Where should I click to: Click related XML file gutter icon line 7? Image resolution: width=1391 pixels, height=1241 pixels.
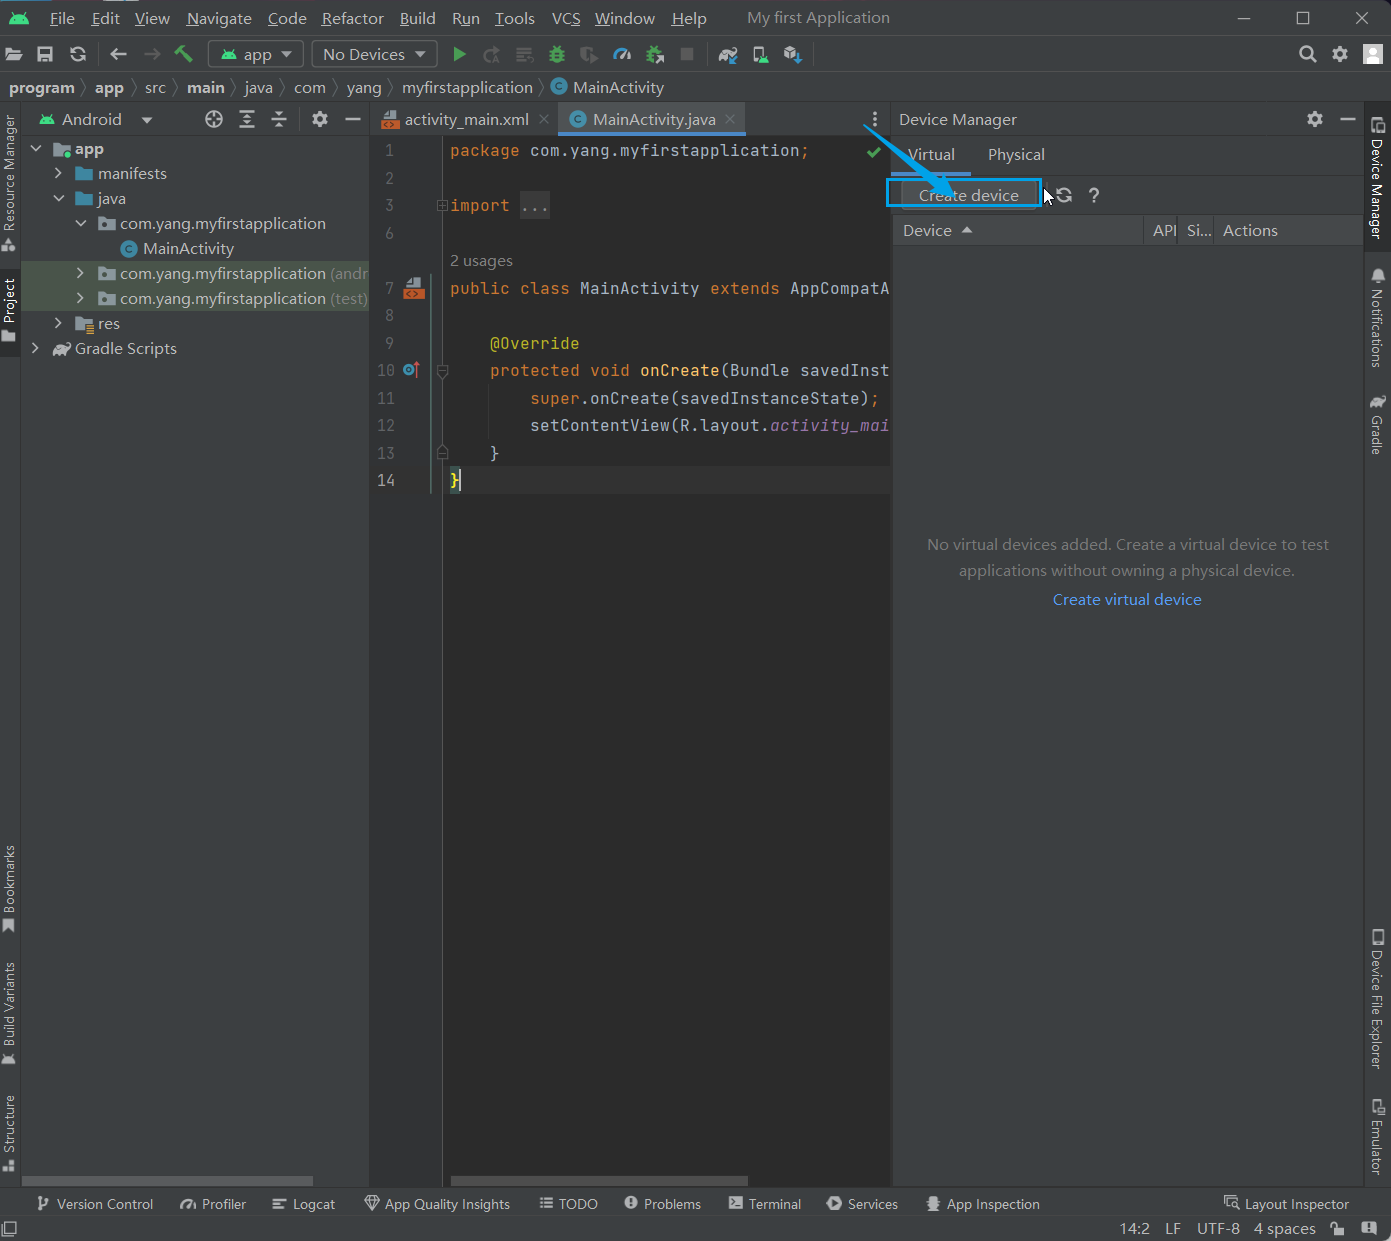(x=414, y=289)
